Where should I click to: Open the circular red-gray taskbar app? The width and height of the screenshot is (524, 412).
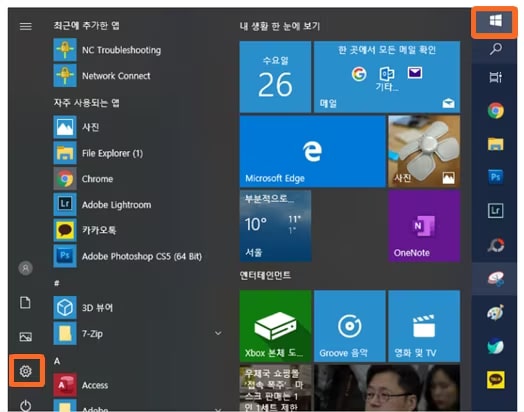tap(495, 245)
